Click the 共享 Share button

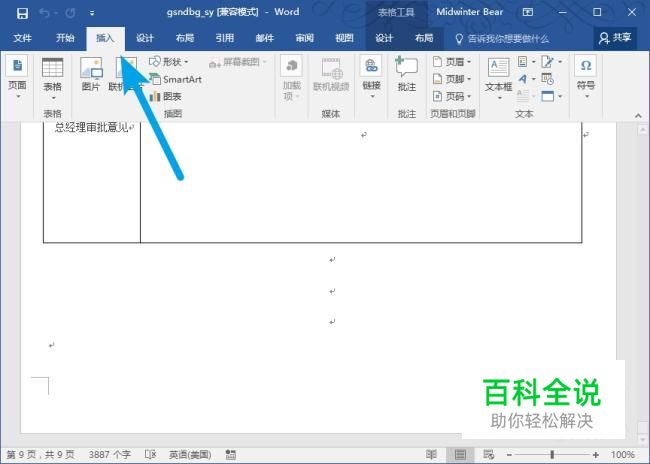(615, 38)
